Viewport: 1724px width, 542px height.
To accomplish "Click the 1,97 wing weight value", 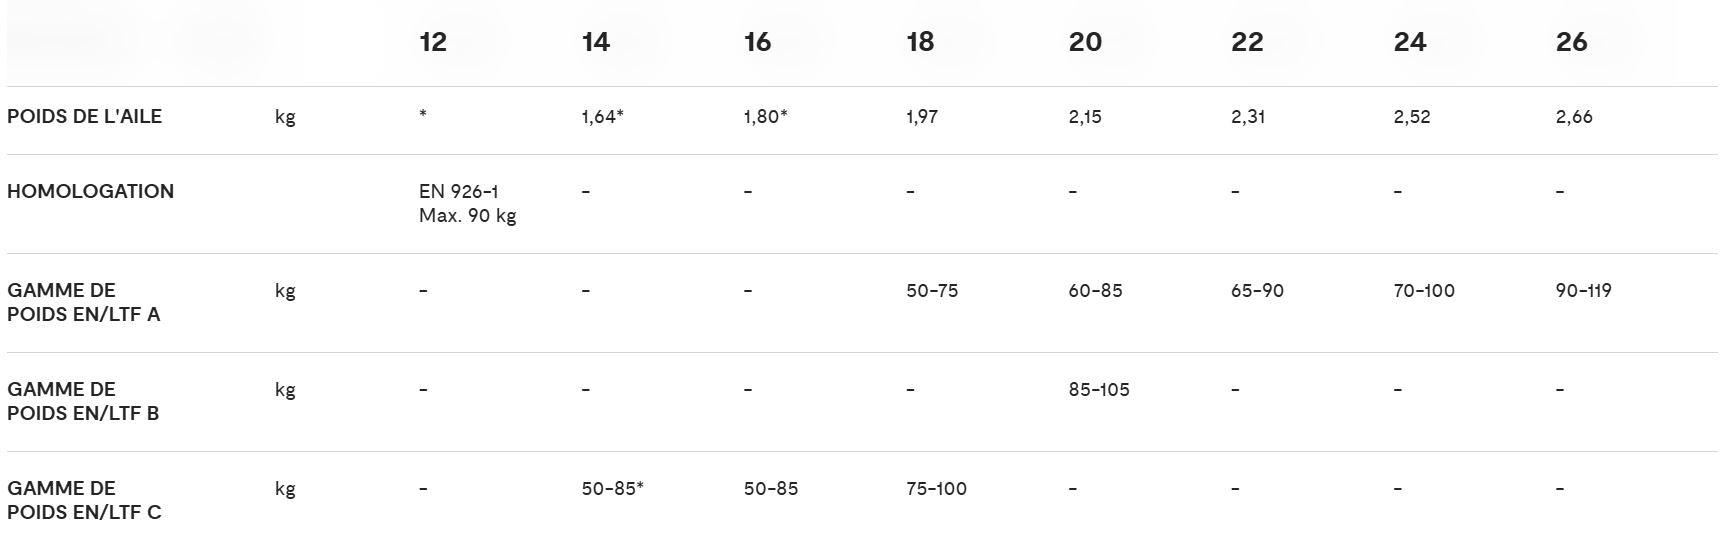I will click(922, 117).
